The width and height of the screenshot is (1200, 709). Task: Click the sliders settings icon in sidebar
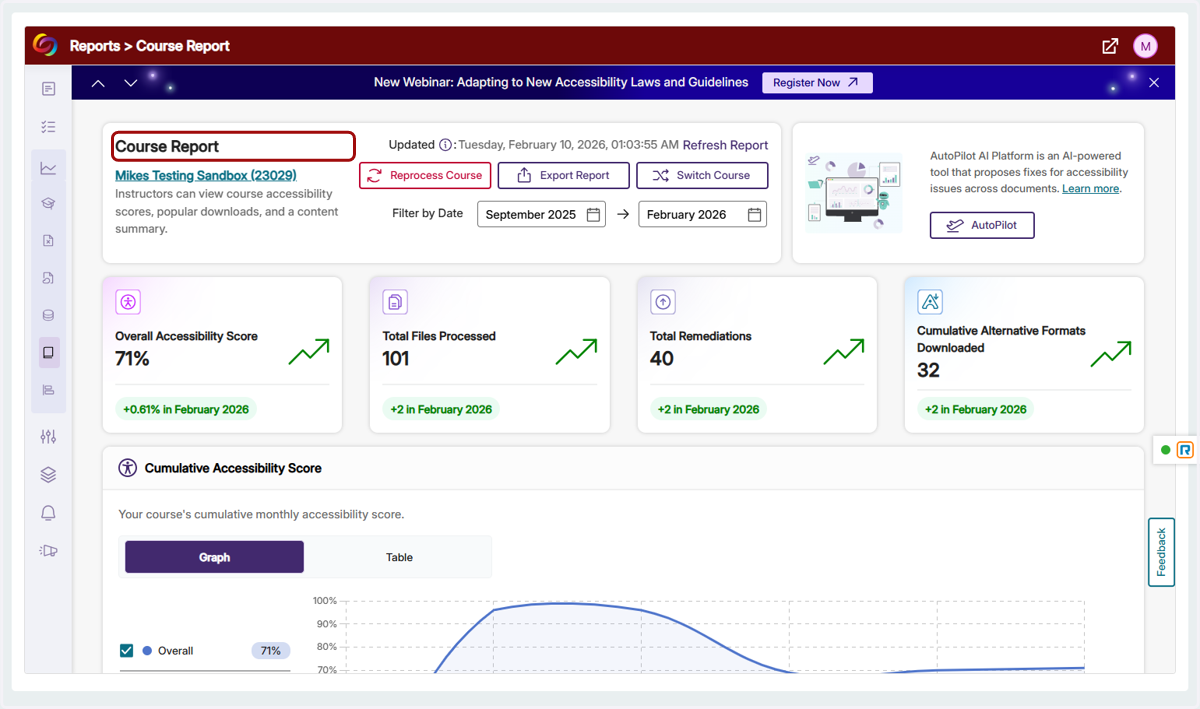(x=48, y=437)
